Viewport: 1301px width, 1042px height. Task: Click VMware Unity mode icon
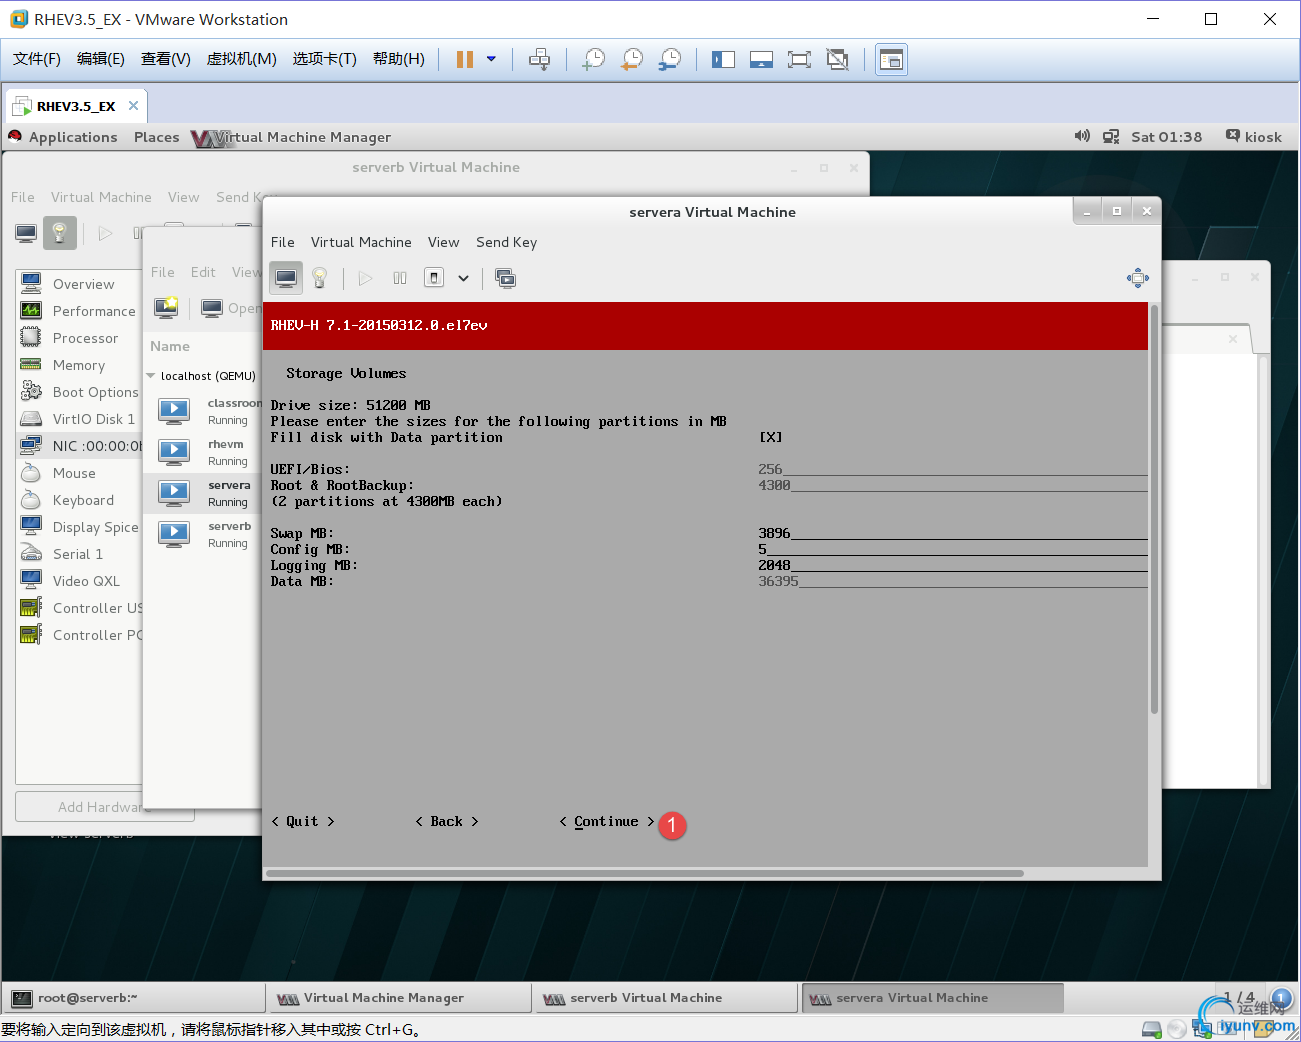(837, 59)
